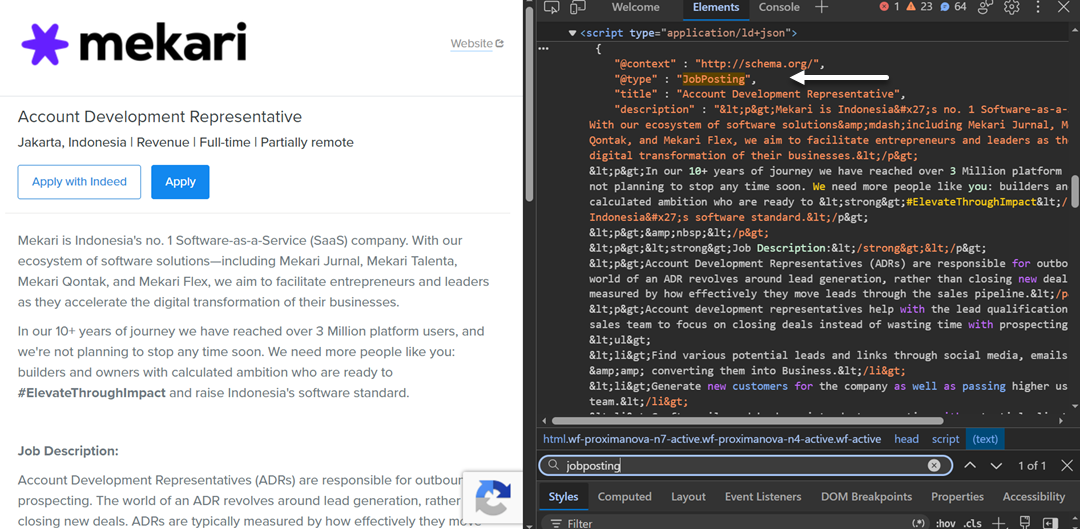1080x529 pixels.
Task: Toggle the computed styles sidebar icon
Action: (x=1050, y=523)
